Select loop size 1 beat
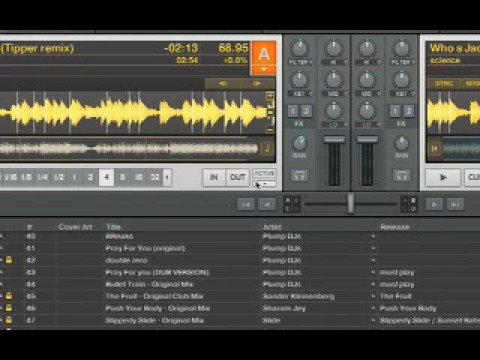Image resolution: width=480 pixels, height=360 pixels. (x=74, y=177)
